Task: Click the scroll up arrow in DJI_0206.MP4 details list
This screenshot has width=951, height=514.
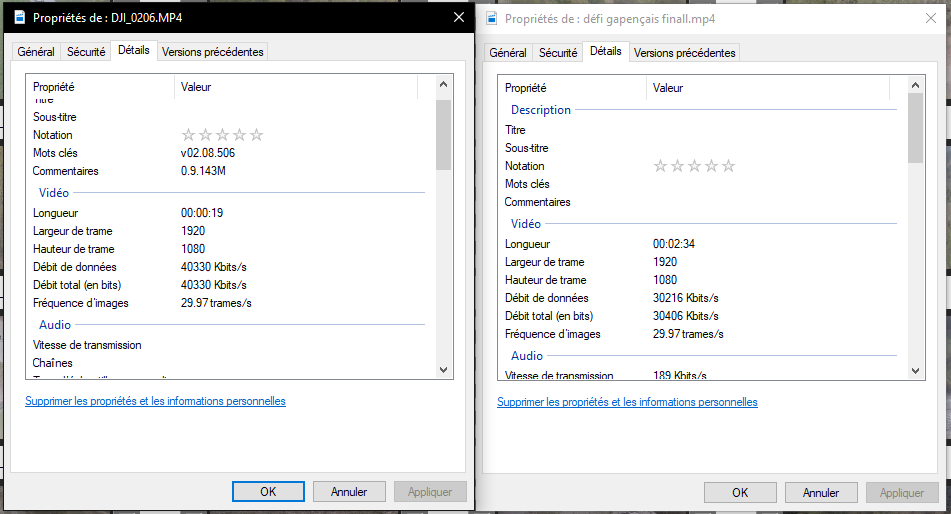Action: pyautogui.click(x=443, y=84)
